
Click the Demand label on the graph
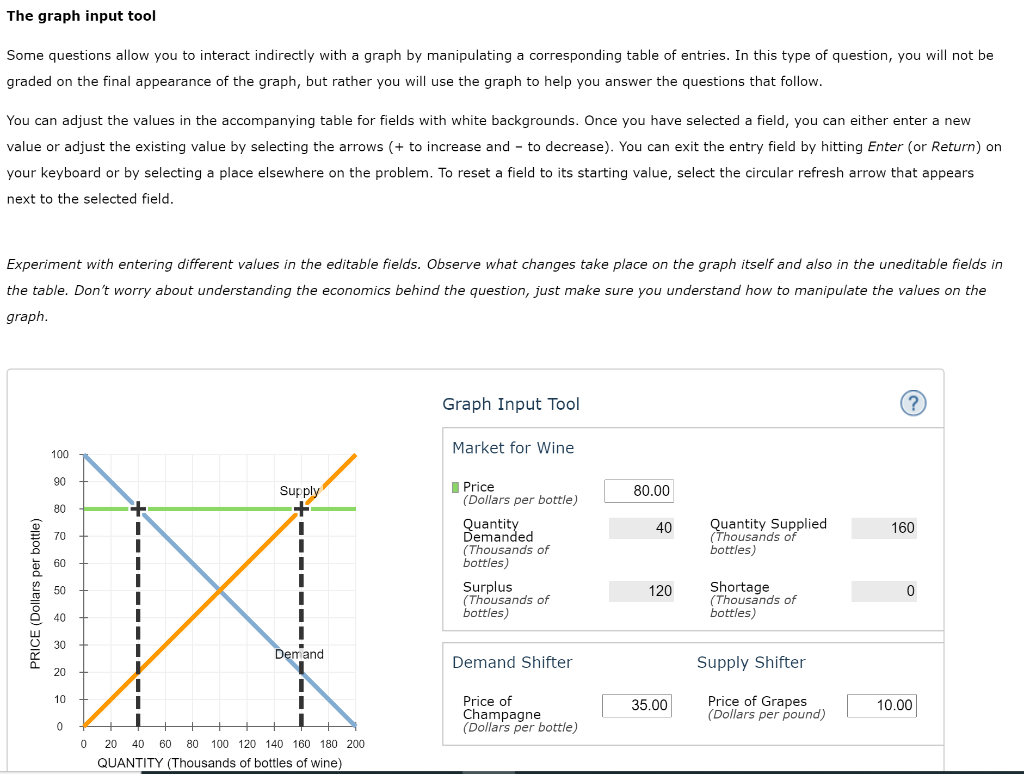(x=298, y=654)
